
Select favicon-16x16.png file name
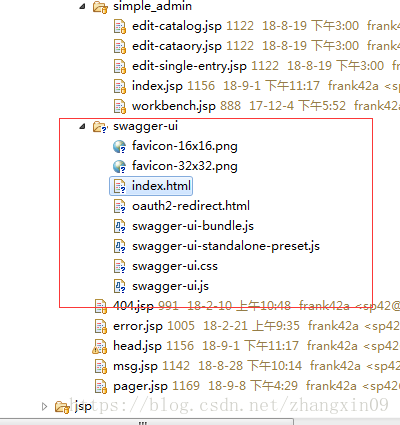pos(185,146)
